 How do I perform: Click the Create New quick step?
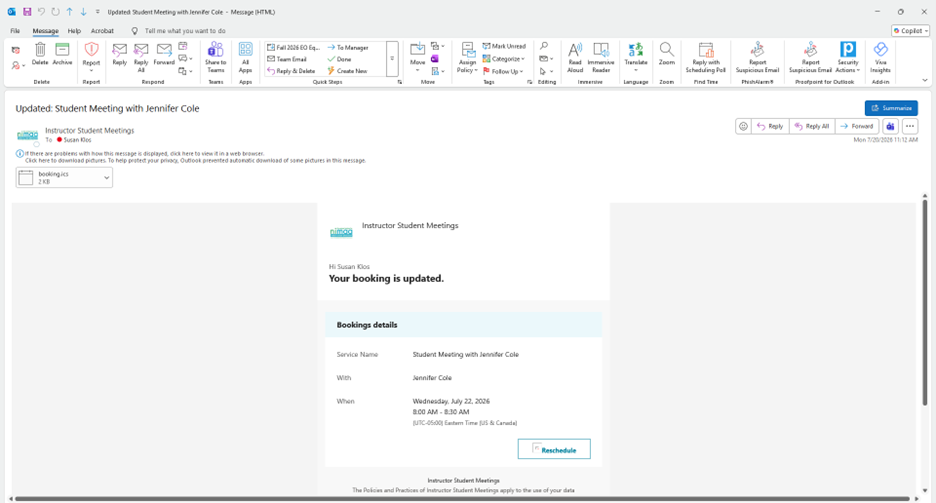(347, 71)
